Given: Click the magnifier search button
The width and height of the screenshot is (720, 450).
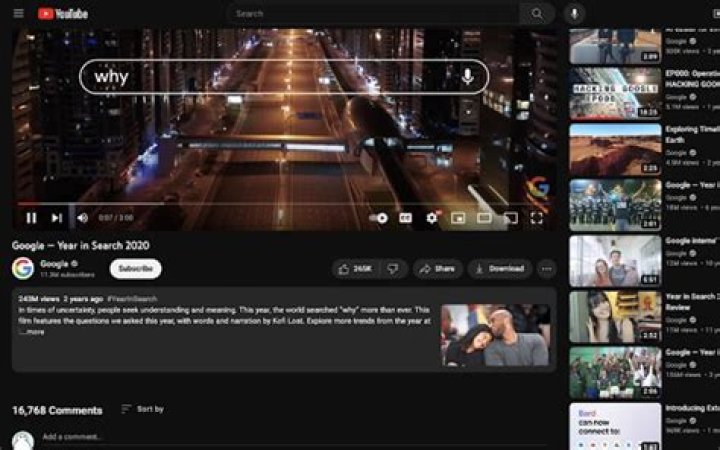Looking at the screenshot, I should point(537,14).
